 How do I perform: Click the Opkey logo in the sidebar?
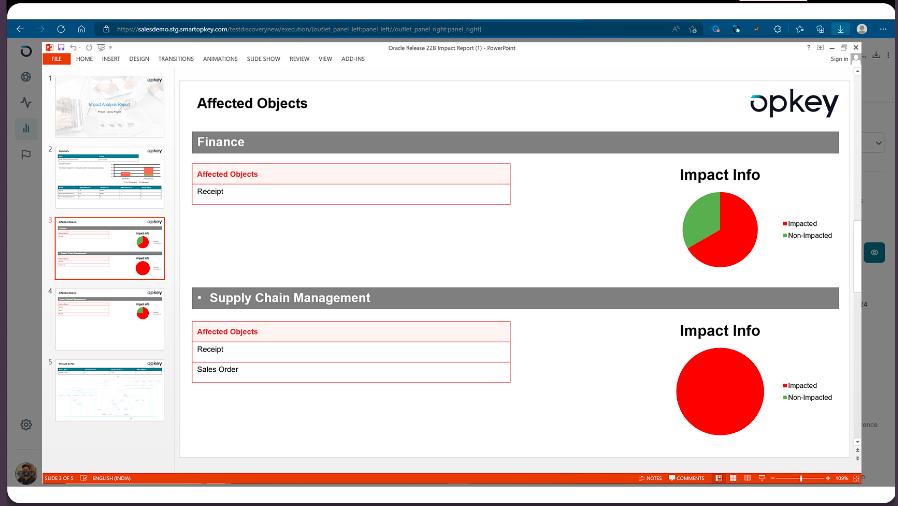tap(26, 51)
